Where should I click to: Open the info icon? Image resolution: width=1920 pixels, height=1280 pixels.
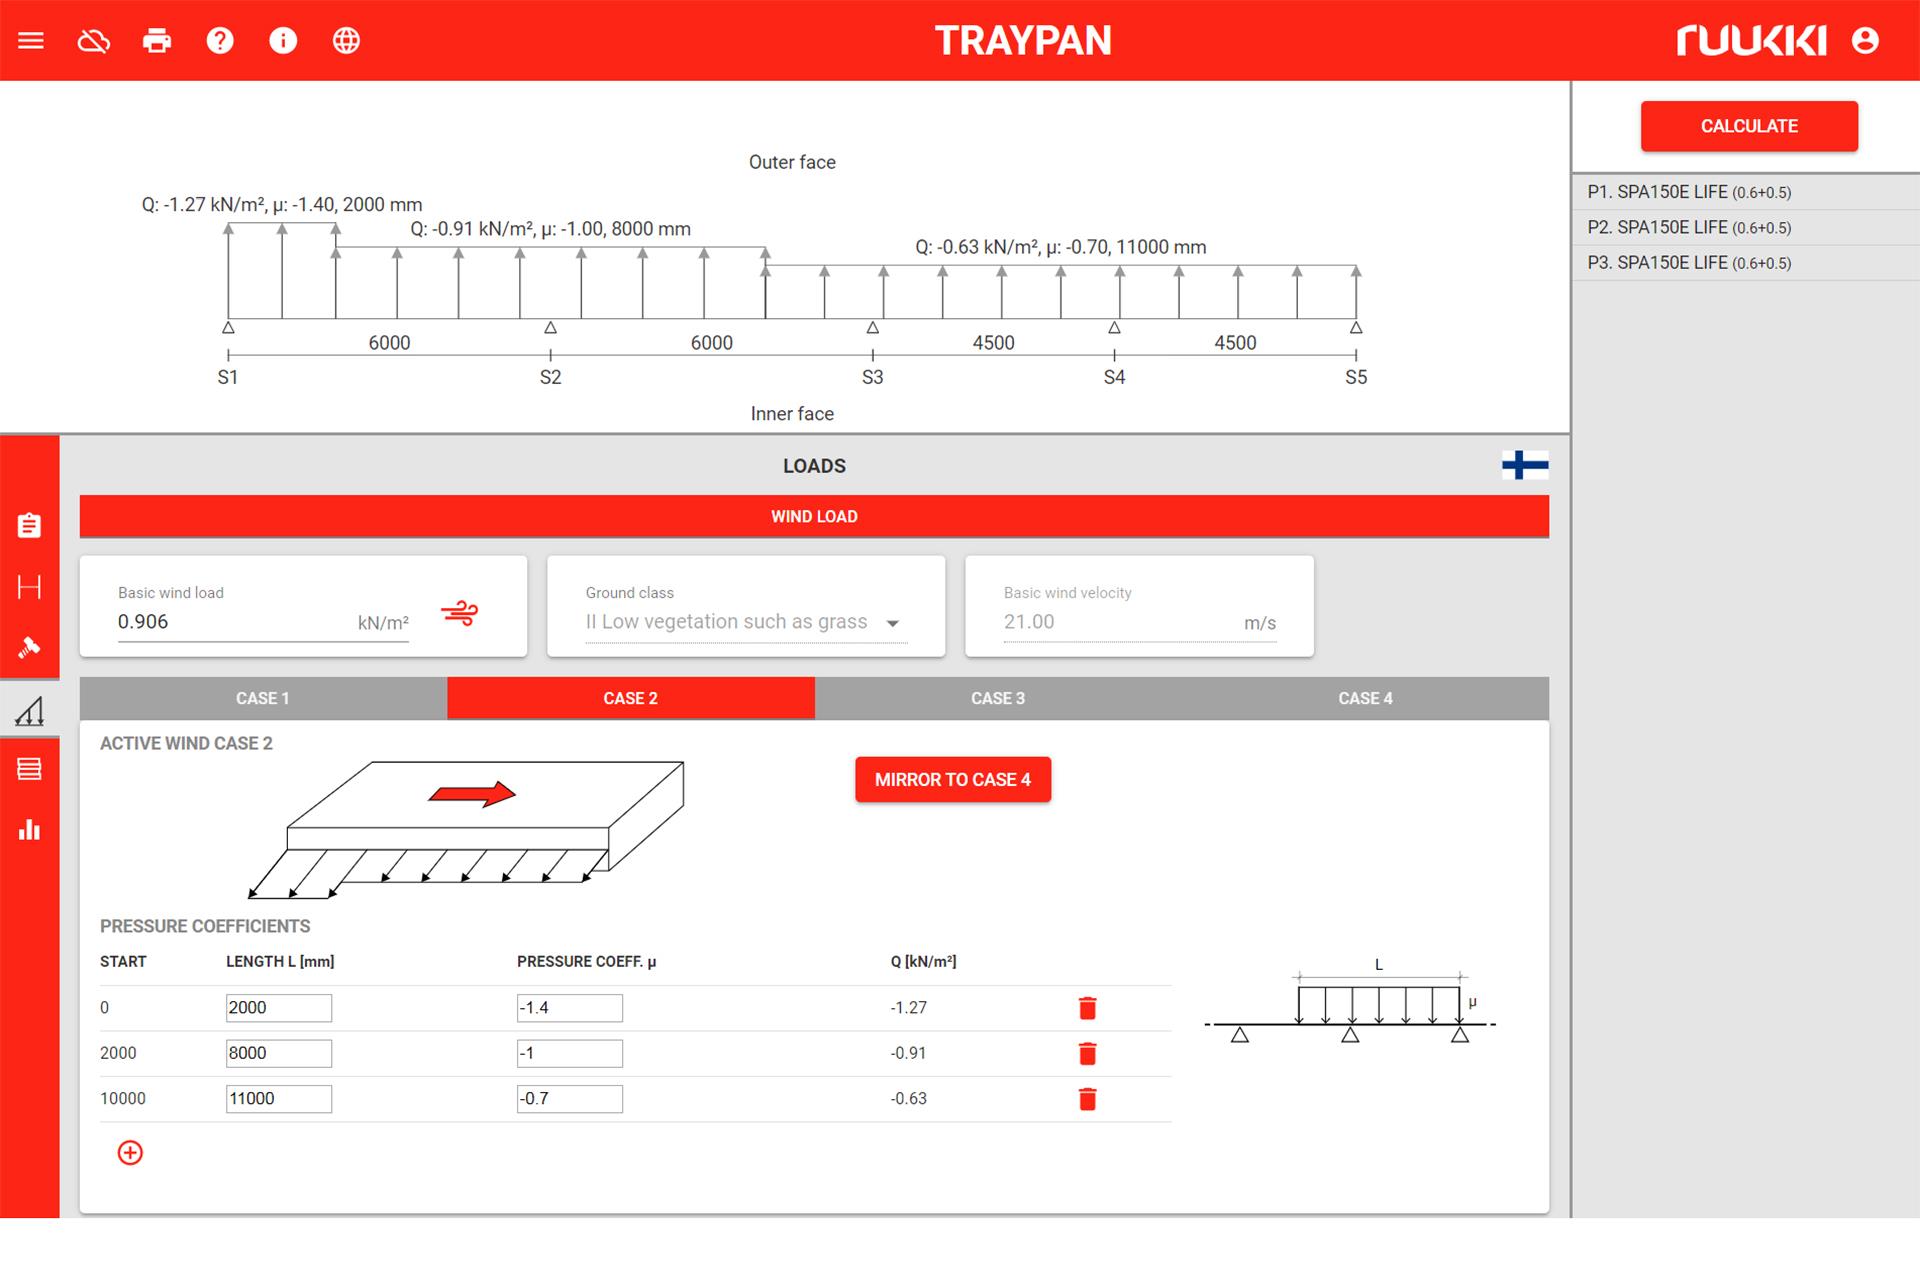283,41
